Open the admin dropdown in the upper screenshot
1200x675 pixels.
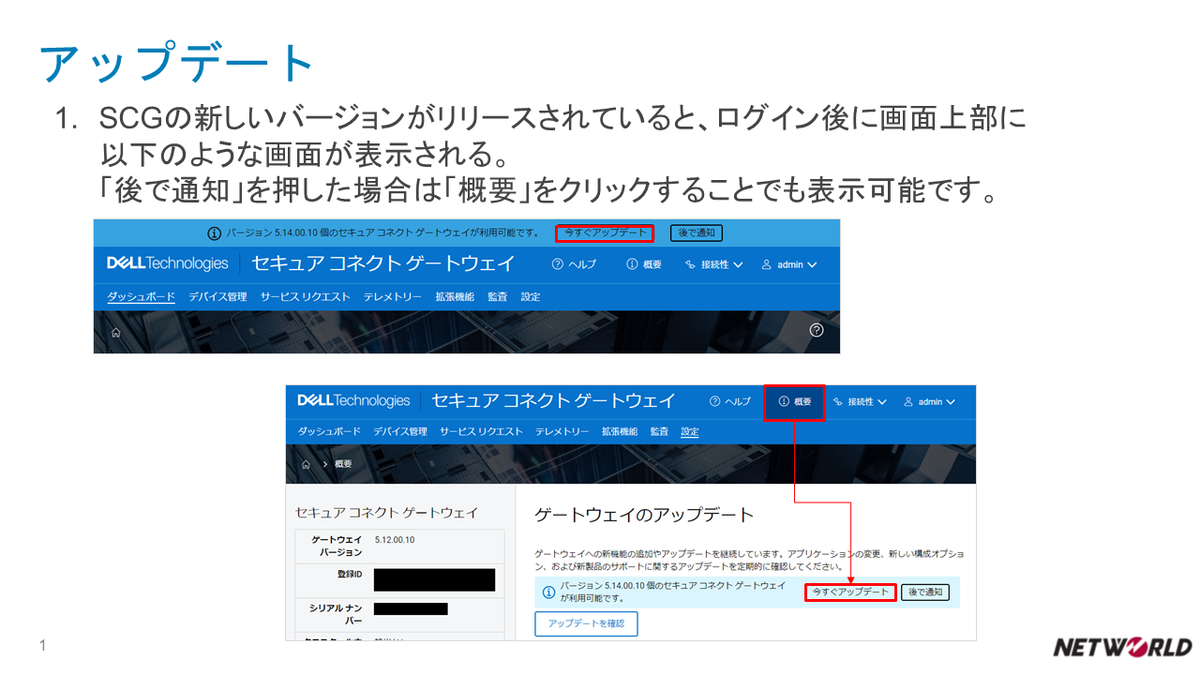789,265
